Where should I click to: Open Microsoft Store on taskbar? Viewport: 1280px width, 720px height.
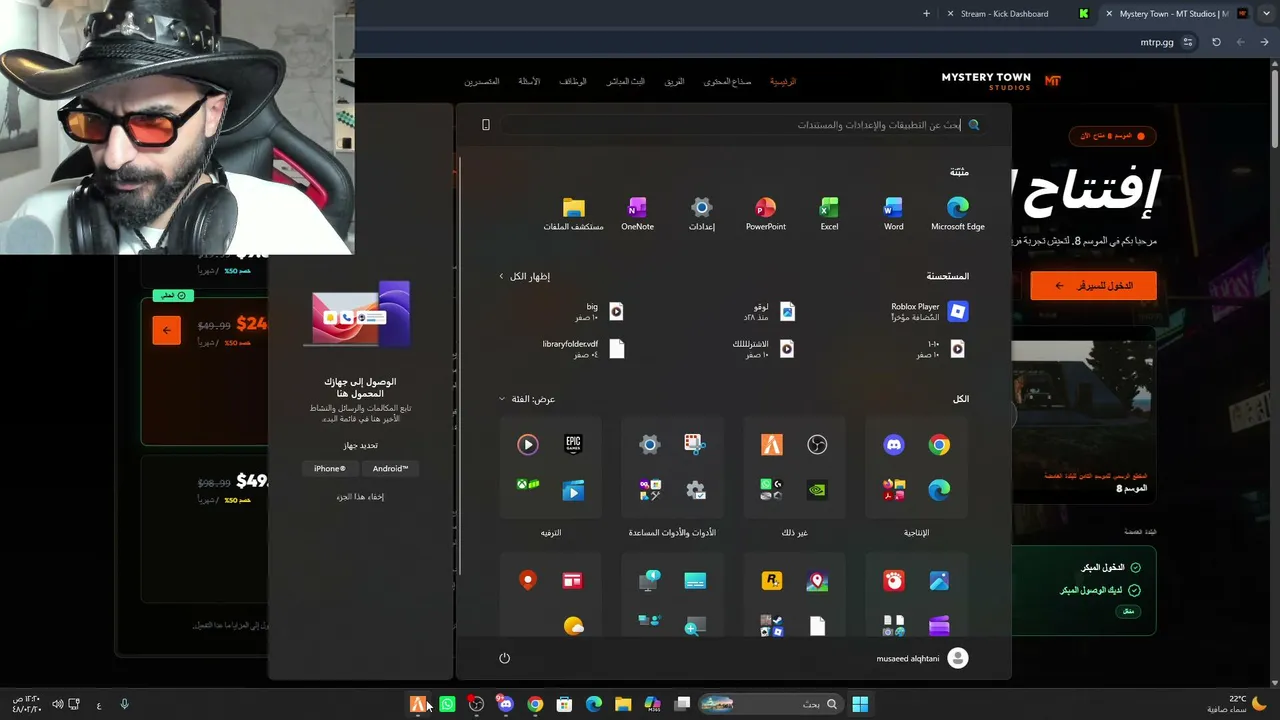tap(564, 704)
